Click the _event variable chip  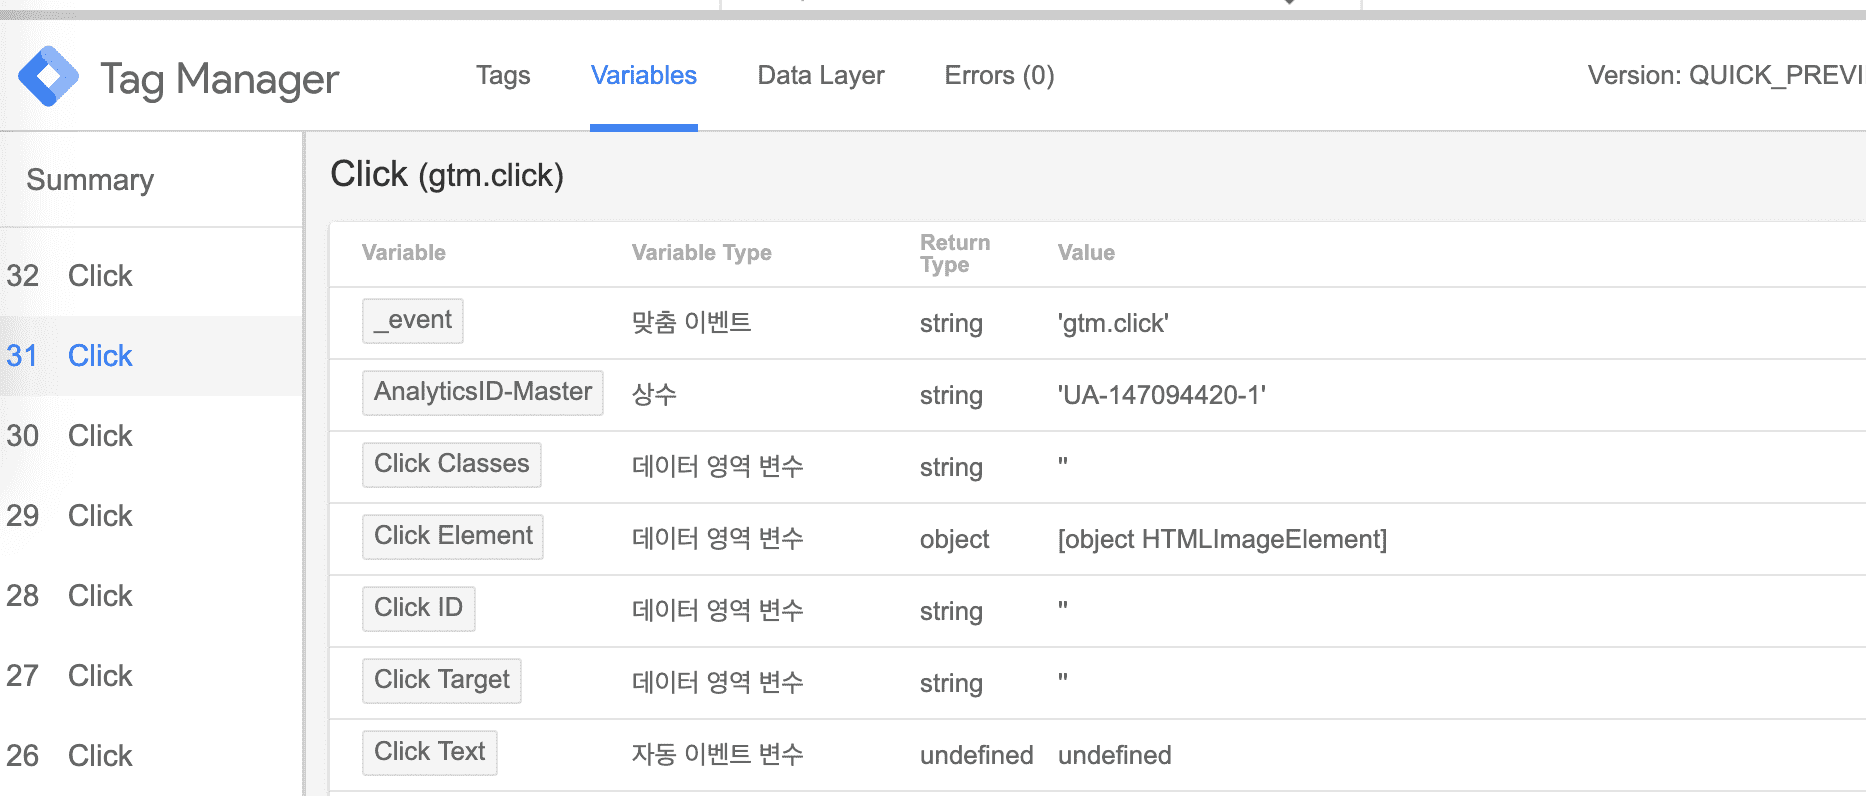(x=412, y=321)
